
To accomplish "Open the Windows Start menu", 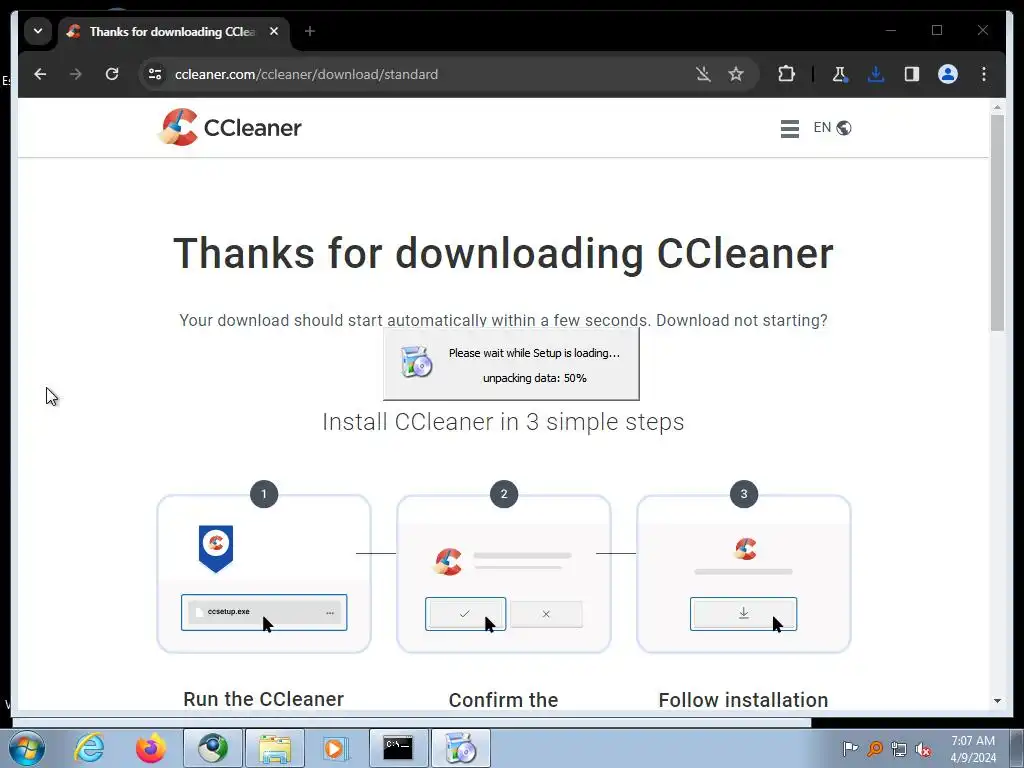I will pyautogui.click(x=27, y=748).
